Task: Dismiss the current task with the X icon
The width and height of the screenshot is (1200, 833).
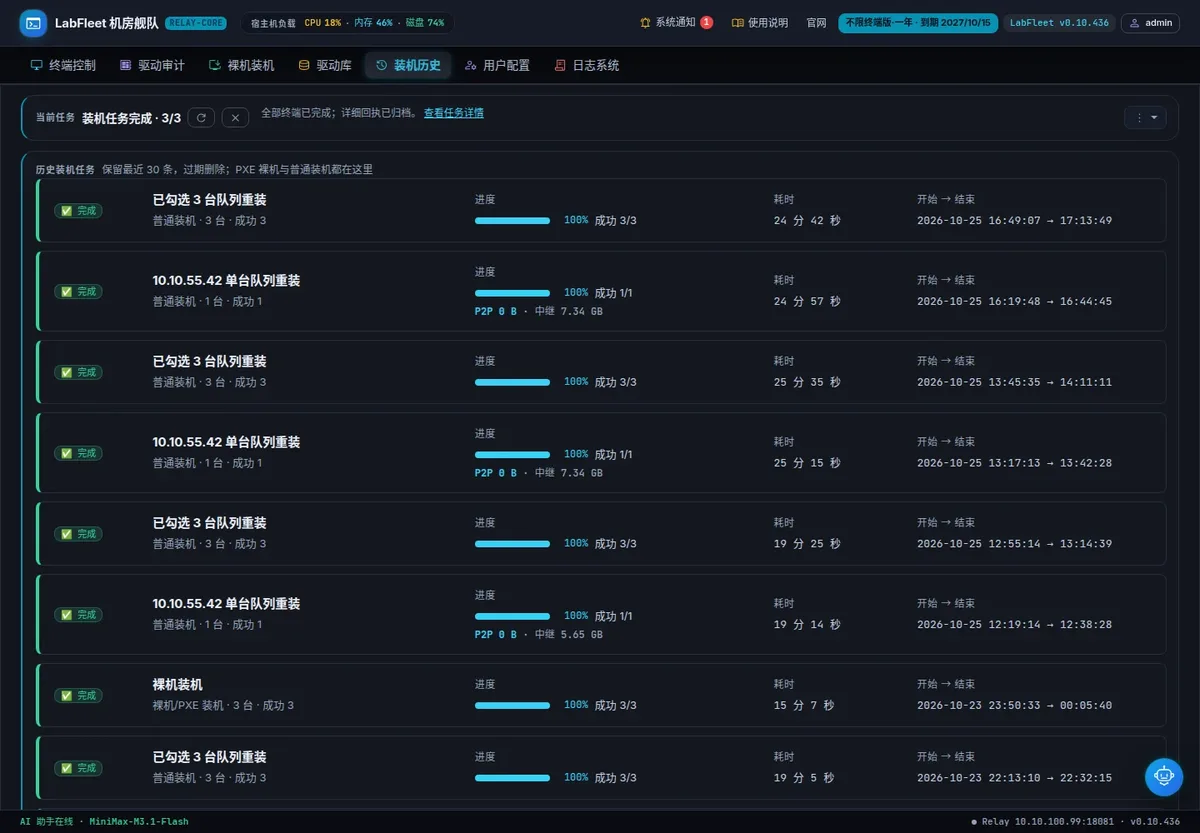Action: 235,118
